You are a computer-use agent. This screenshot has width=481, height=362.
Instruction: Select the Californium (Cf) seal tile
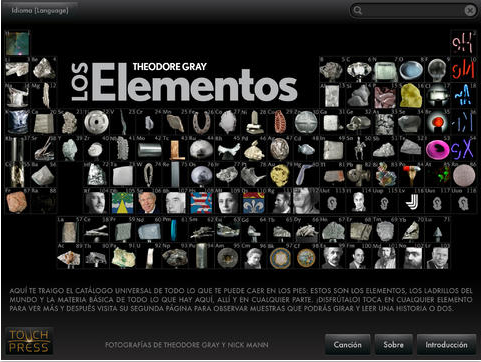pos(306,257)
